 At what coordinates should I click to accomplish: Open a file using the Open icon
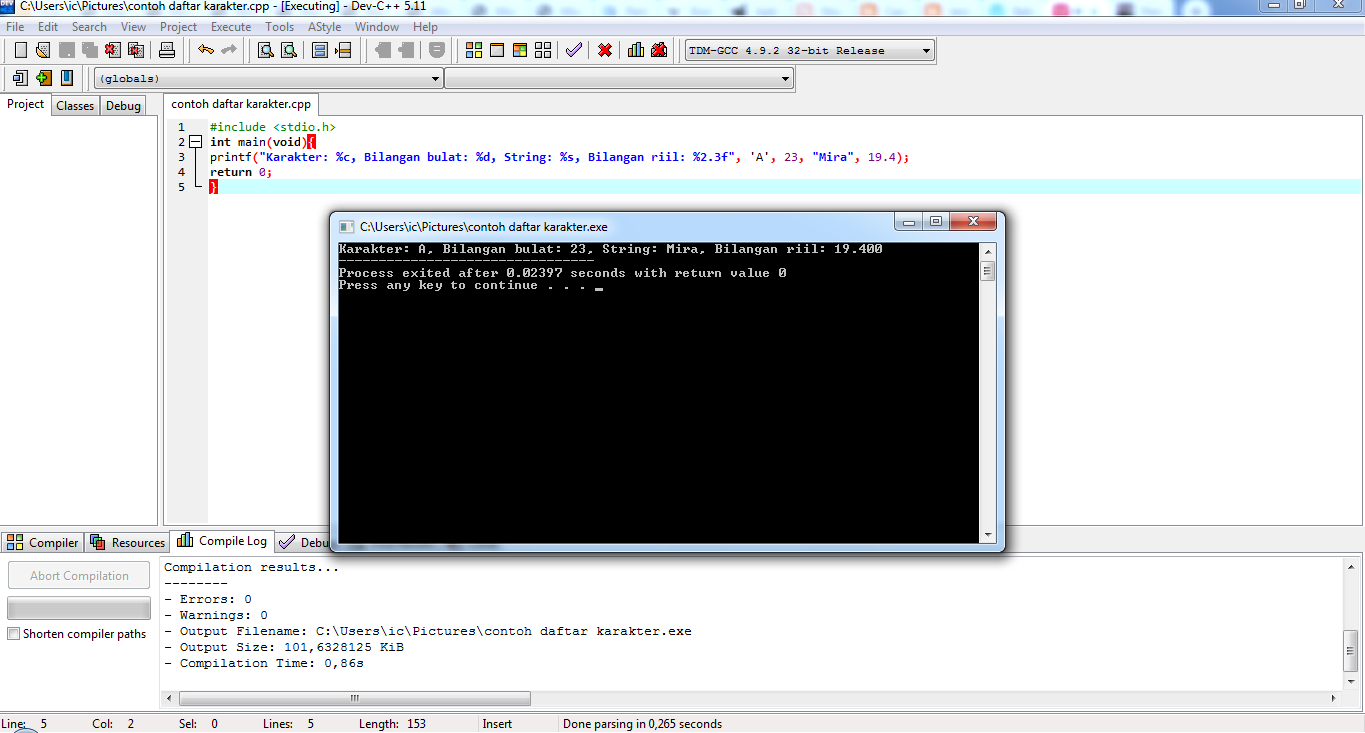click(41, 50)
